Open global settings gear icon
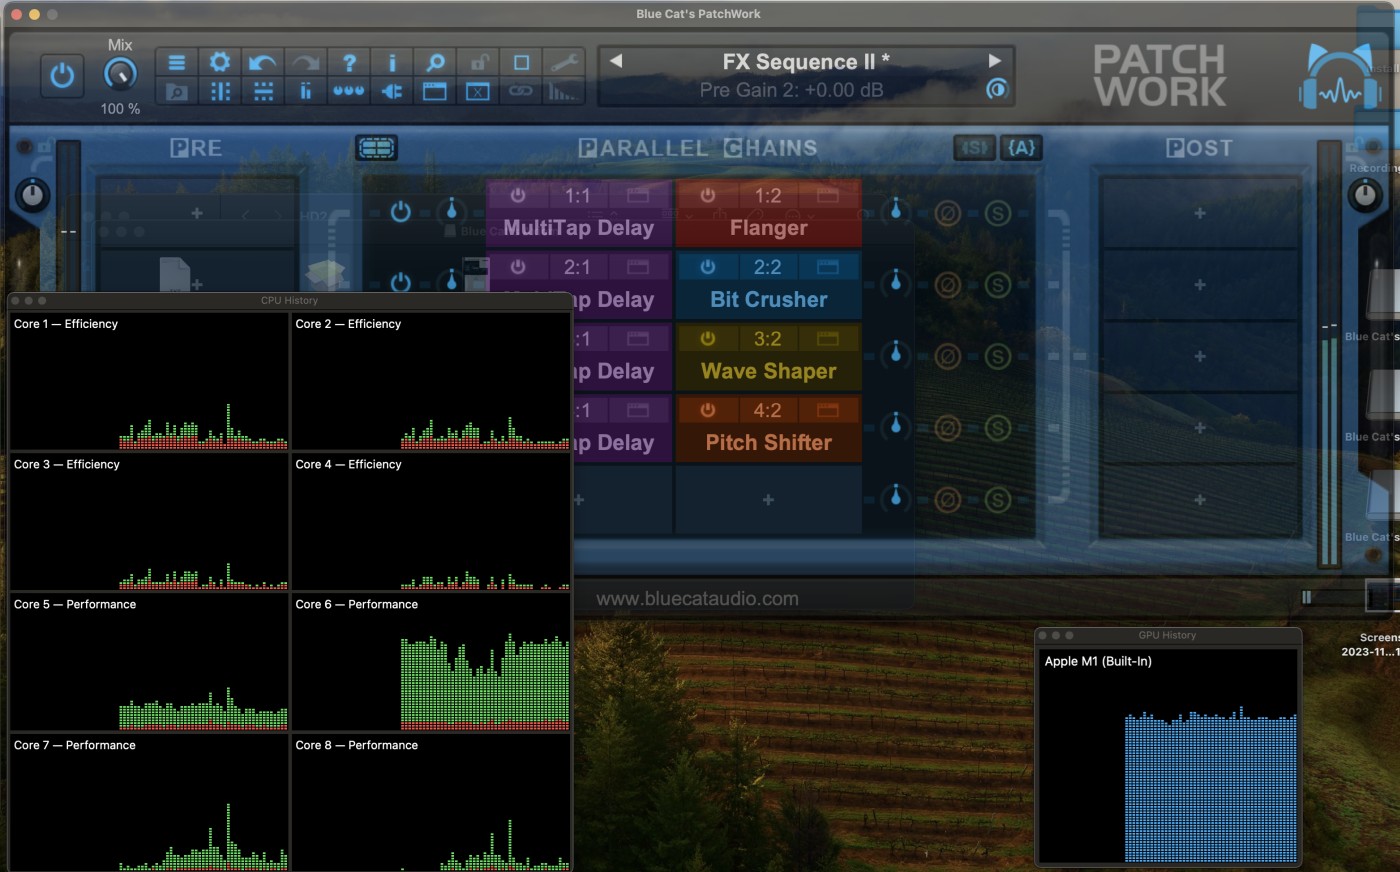 point(220,62)
